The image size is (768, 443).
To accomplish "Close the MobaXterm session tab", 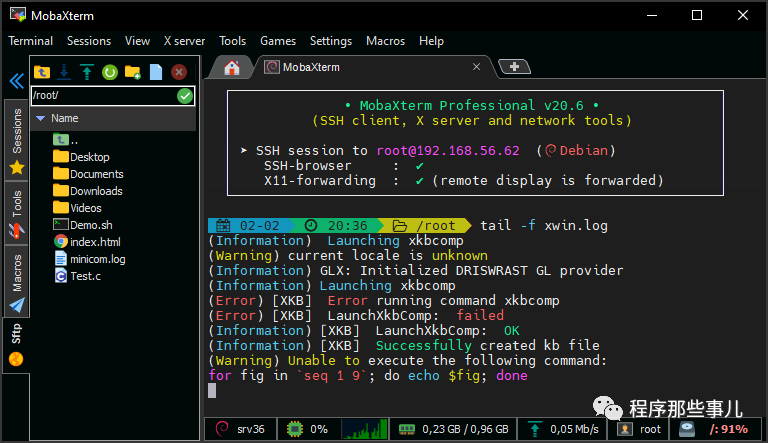I will 476,67.
